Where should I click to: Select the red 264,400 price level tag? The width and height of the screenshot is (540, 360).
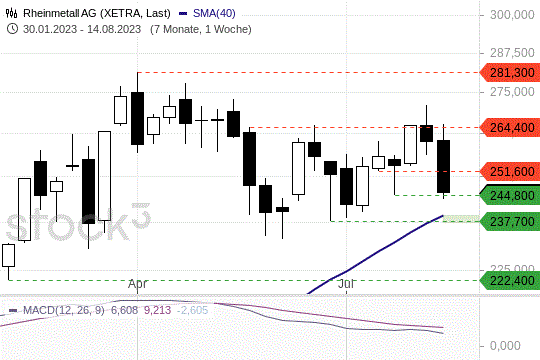[510, 127]
